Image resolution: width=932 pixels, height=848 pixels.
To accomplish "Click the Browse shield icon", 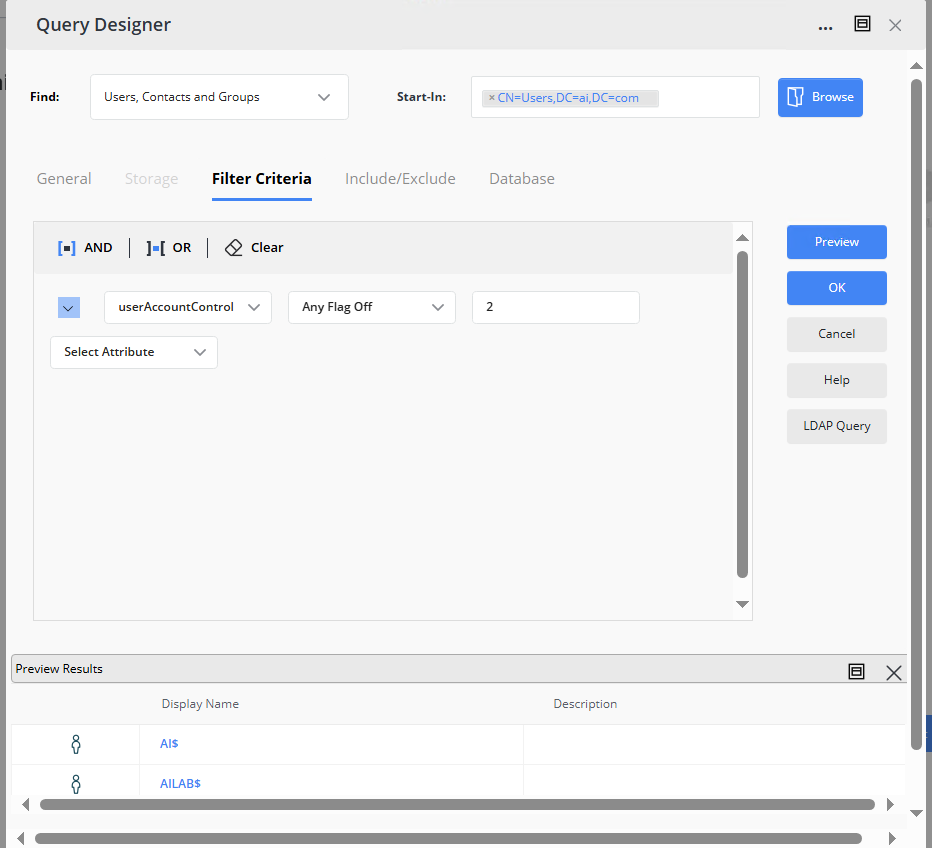I will tap(796, 96).
